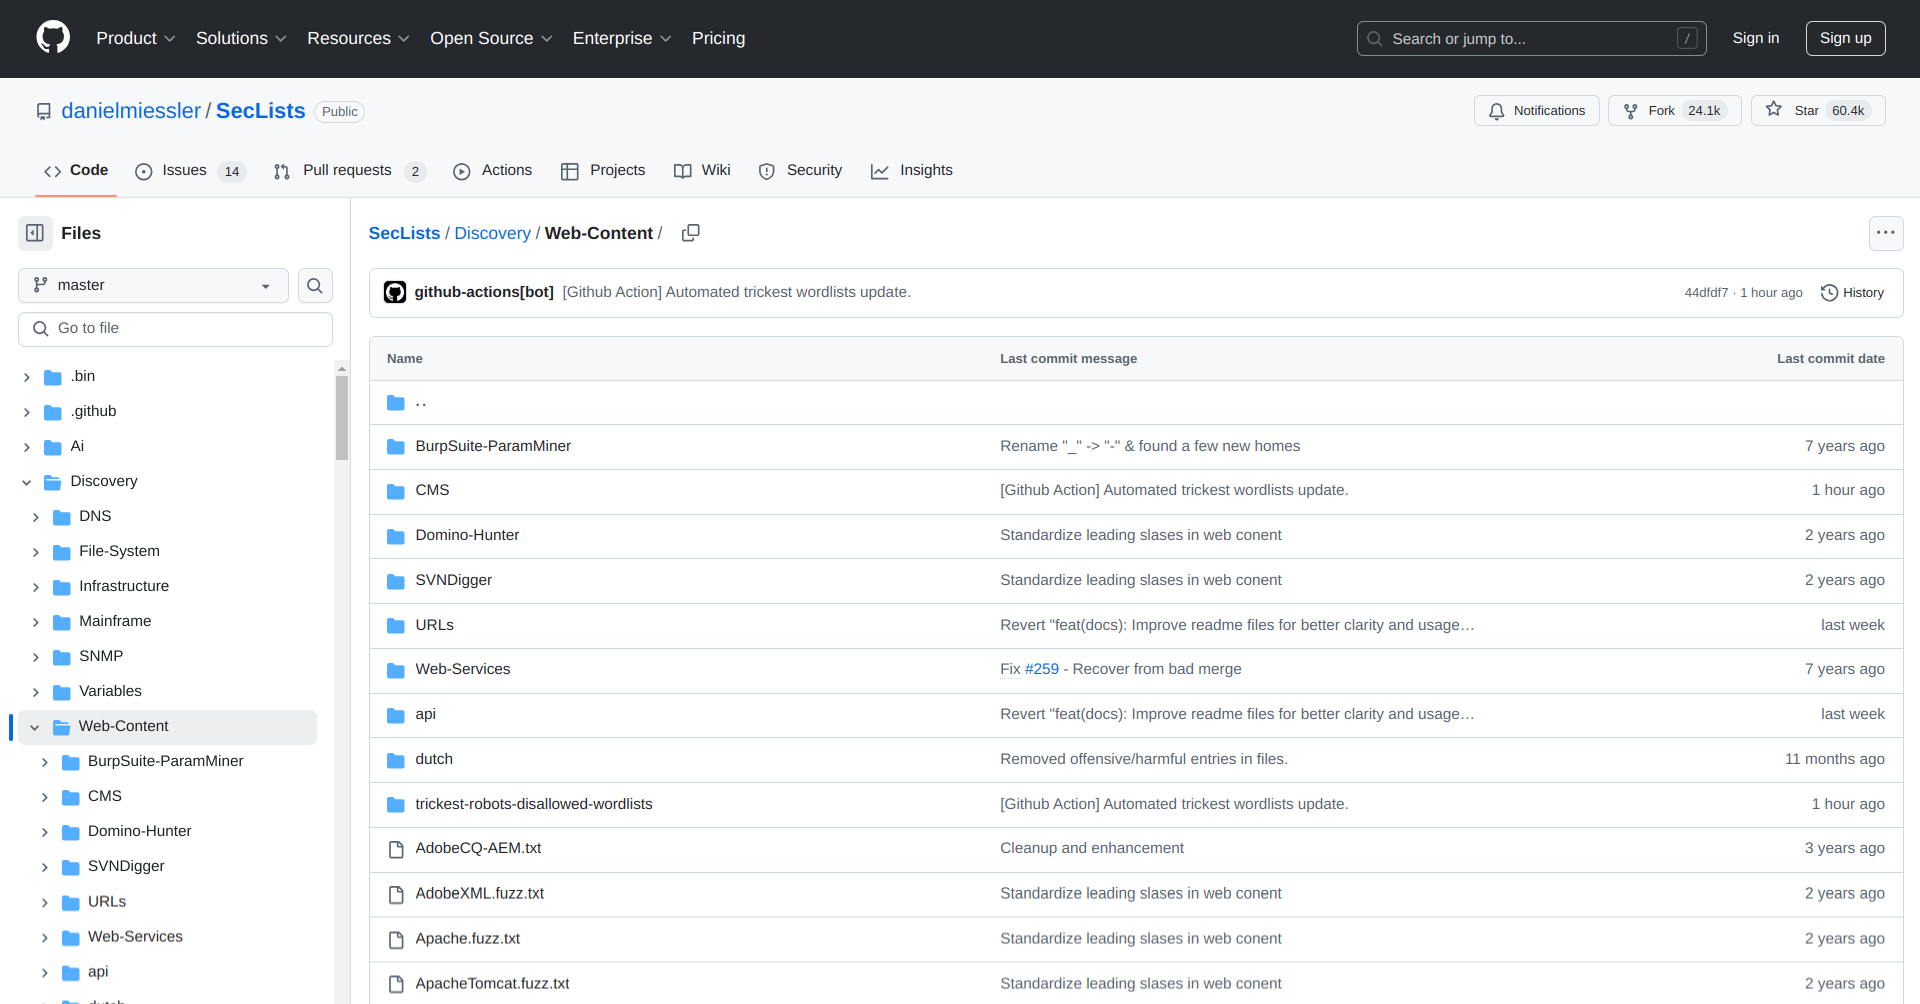Open the Projects tab
Viewport: 1920px width, 1004px height.
click(603, 171)
